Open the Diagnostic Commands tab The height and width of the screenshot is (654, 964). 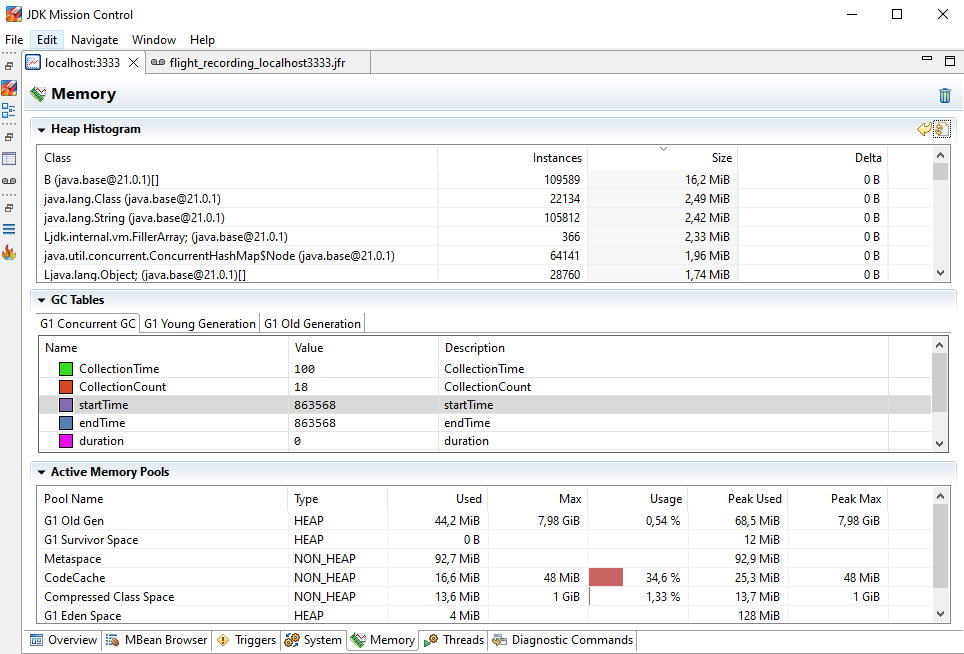(x=563, y=640)
